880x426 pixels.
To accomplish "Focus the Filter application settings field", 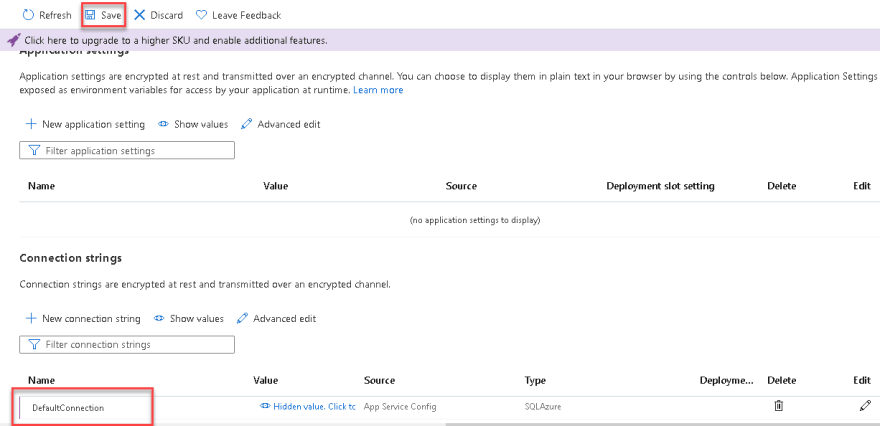I will click(135, 150).
